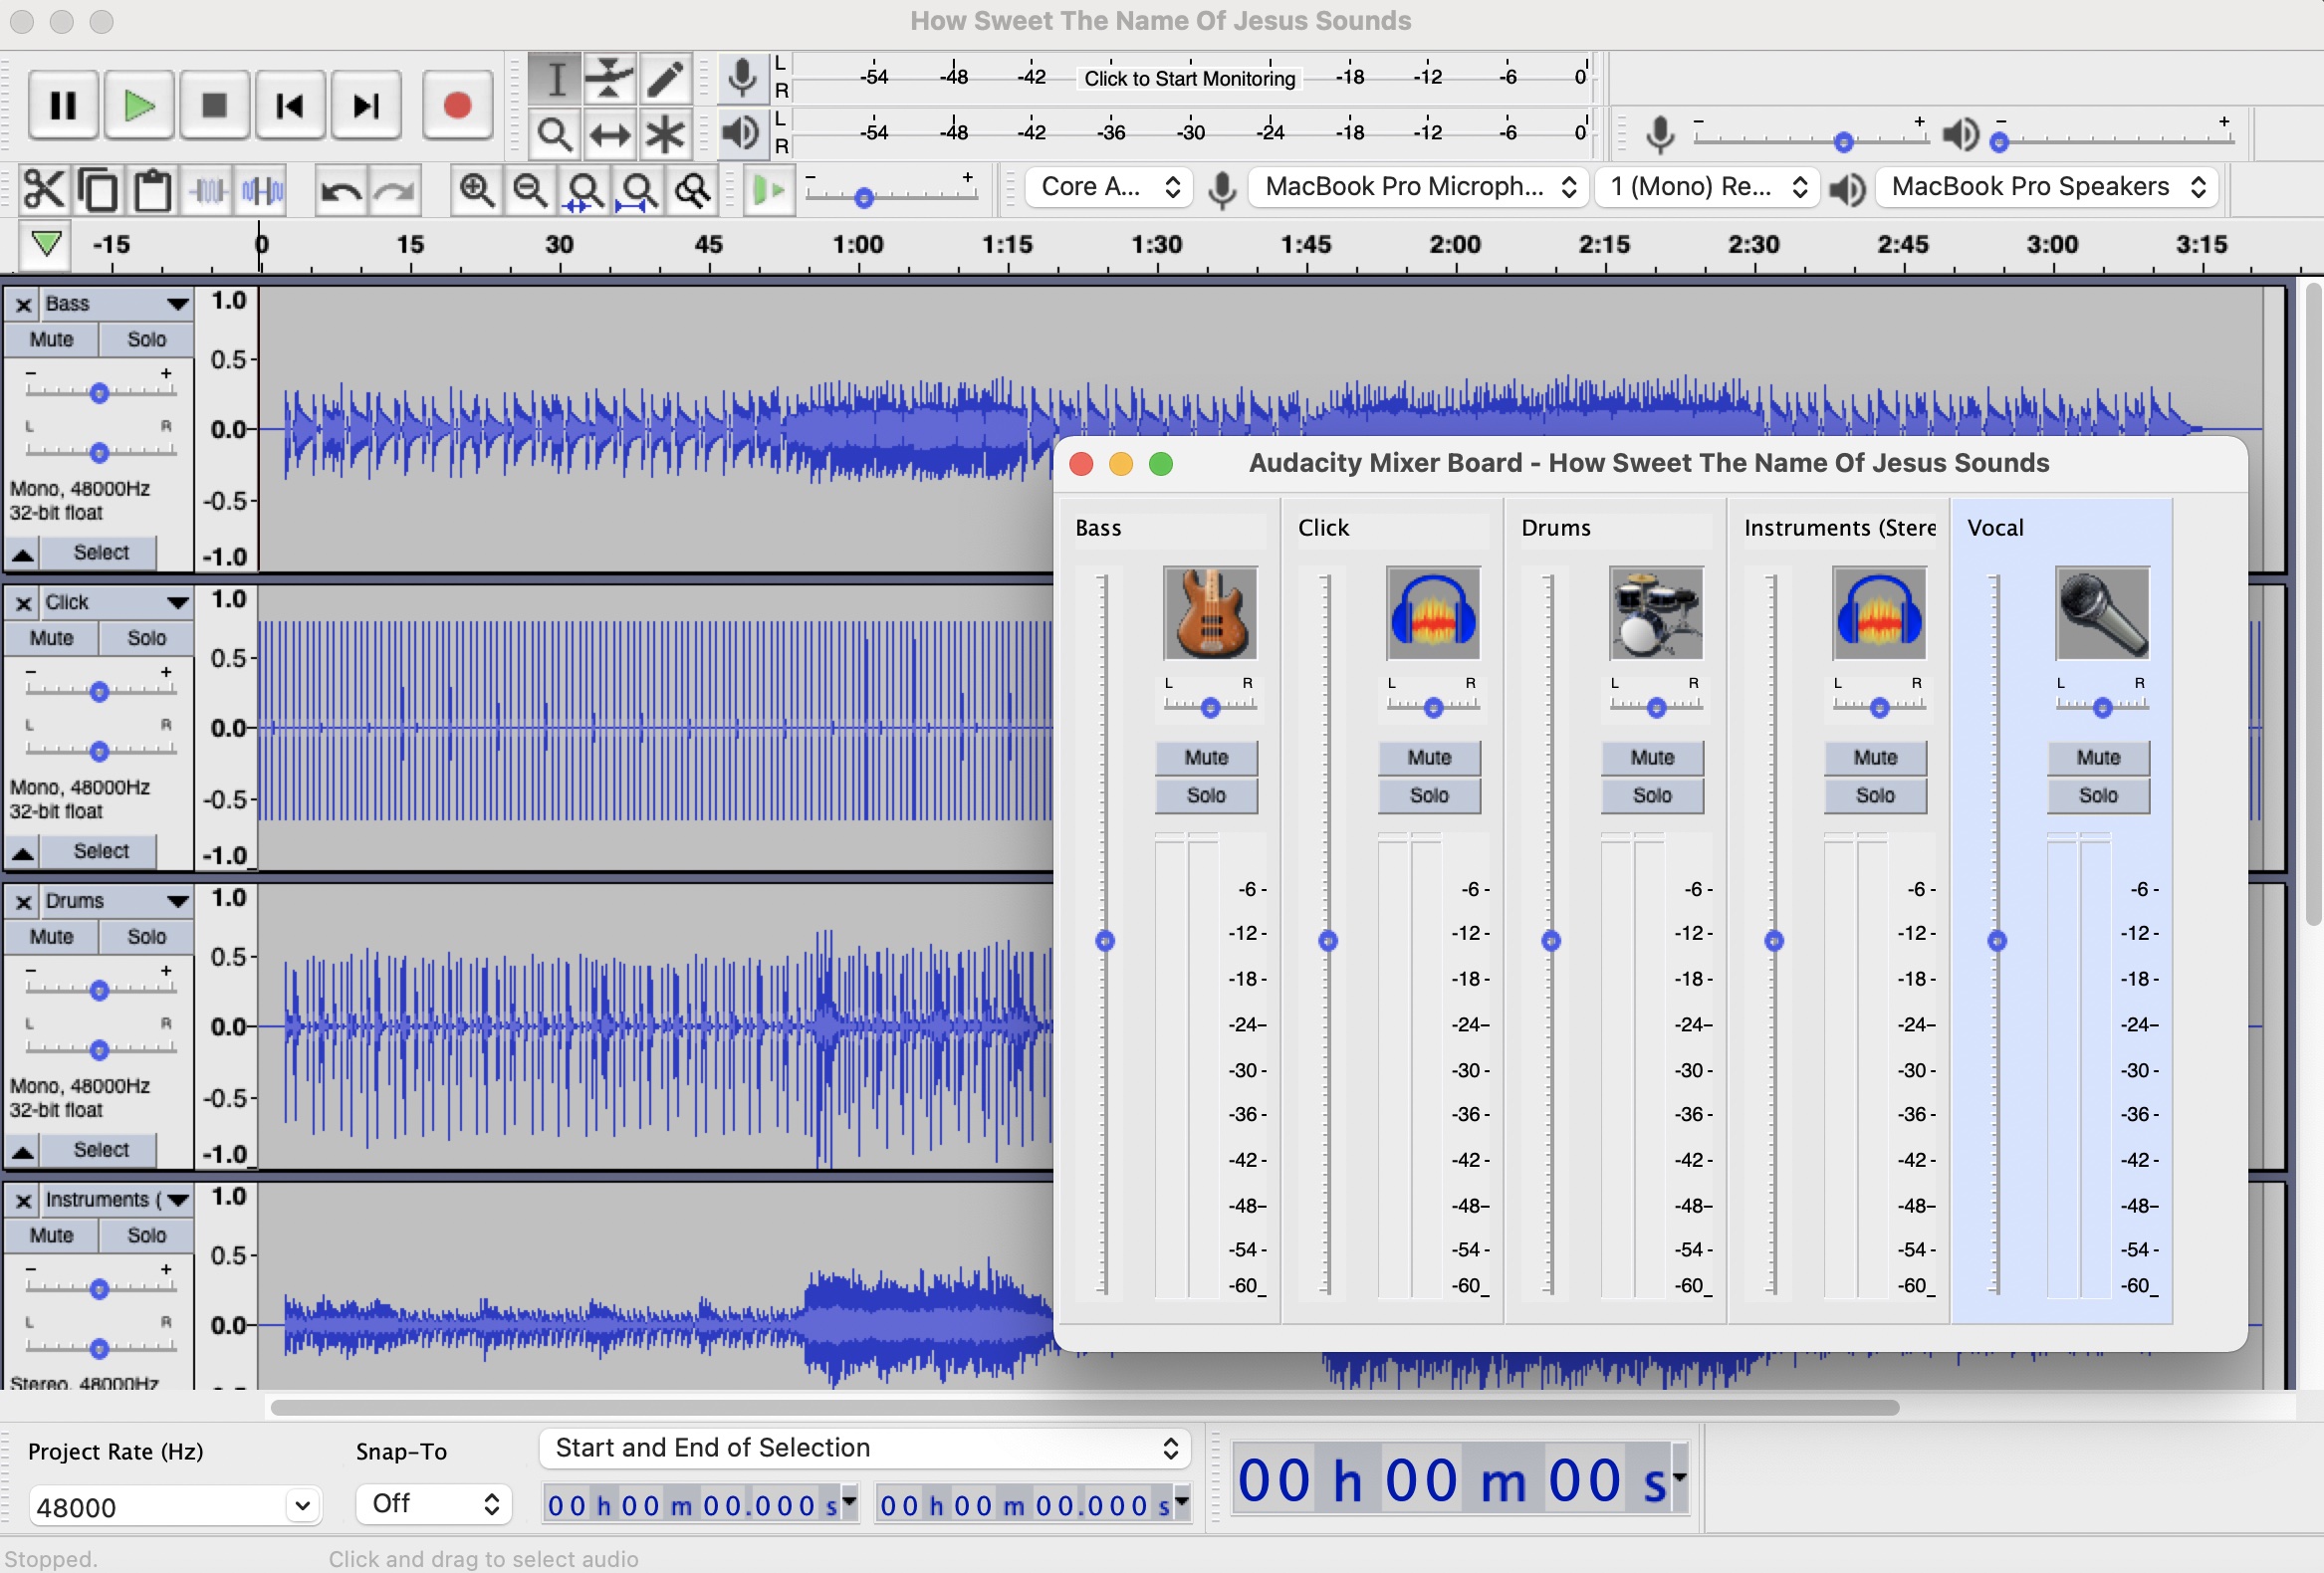Collapse the Bass track with triangle button
2324x1573 pixels.
(x=23, y=553)
